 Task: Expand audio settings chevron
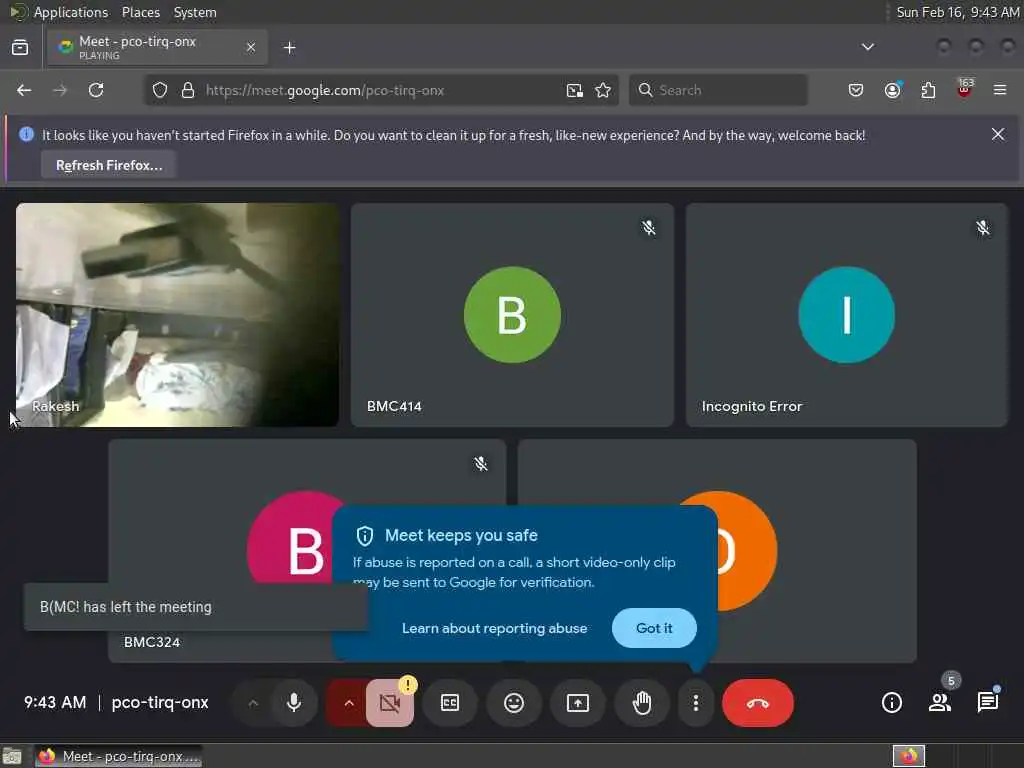[x=253, y=703]
